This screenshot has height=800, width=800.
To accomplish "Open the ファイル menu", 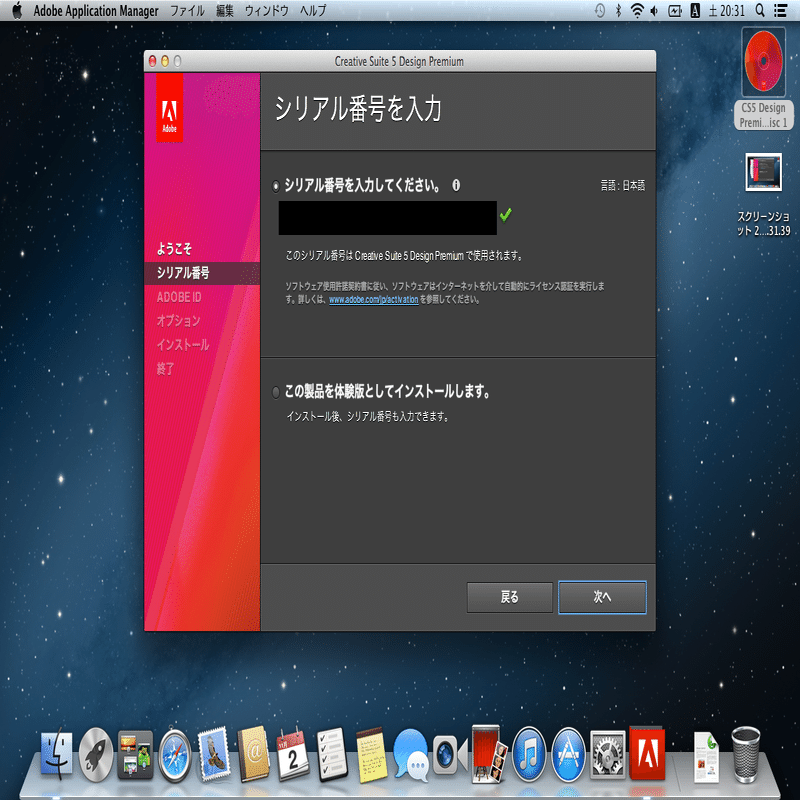I will click(187, 10).
